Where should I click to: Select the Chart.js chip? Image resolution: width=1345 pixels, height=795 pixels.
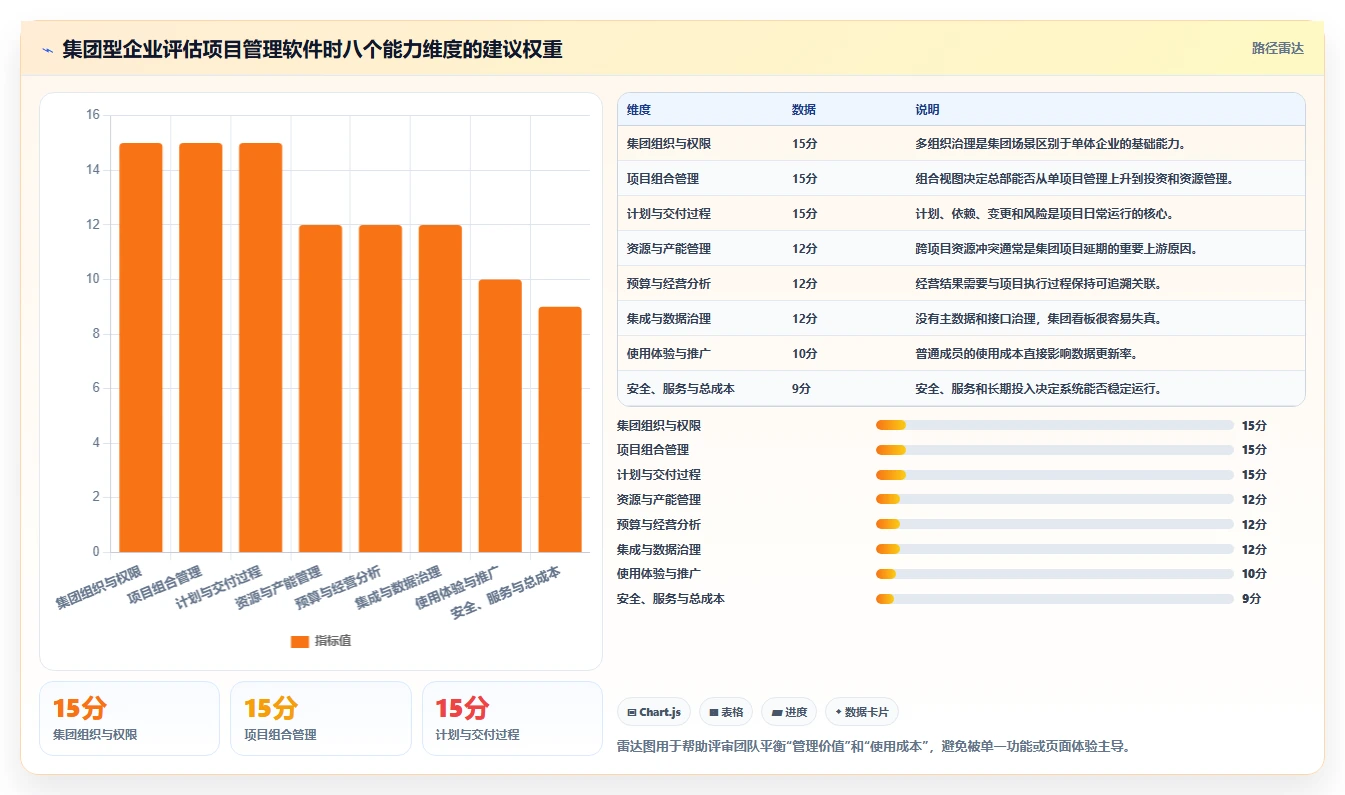pyautogui.click(x=654, y=712)
